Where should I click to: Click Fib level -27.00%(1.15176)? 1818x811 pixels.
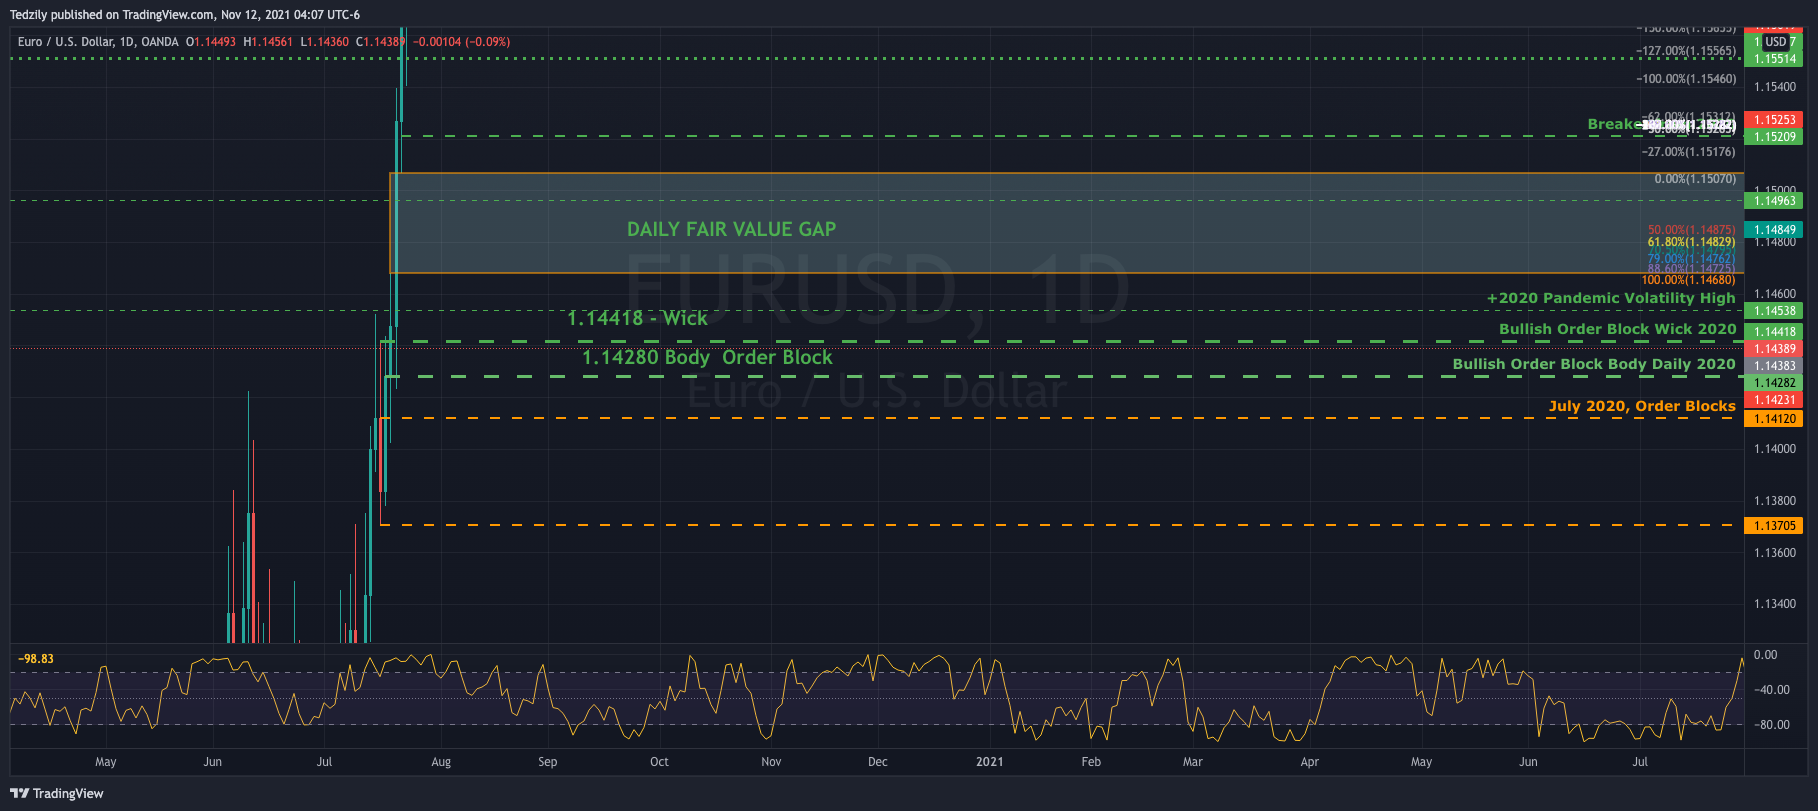tap(1689, 152)
